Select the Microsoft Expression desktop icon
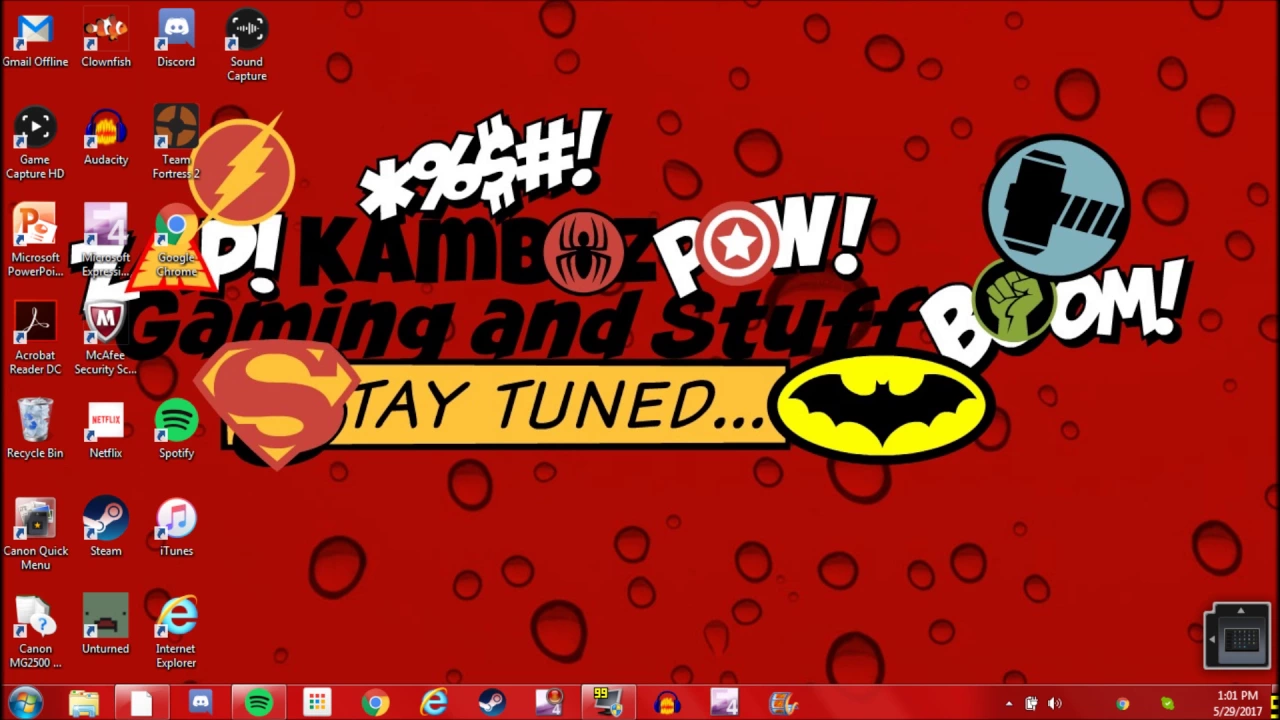1280x720 pixels. 105,241
